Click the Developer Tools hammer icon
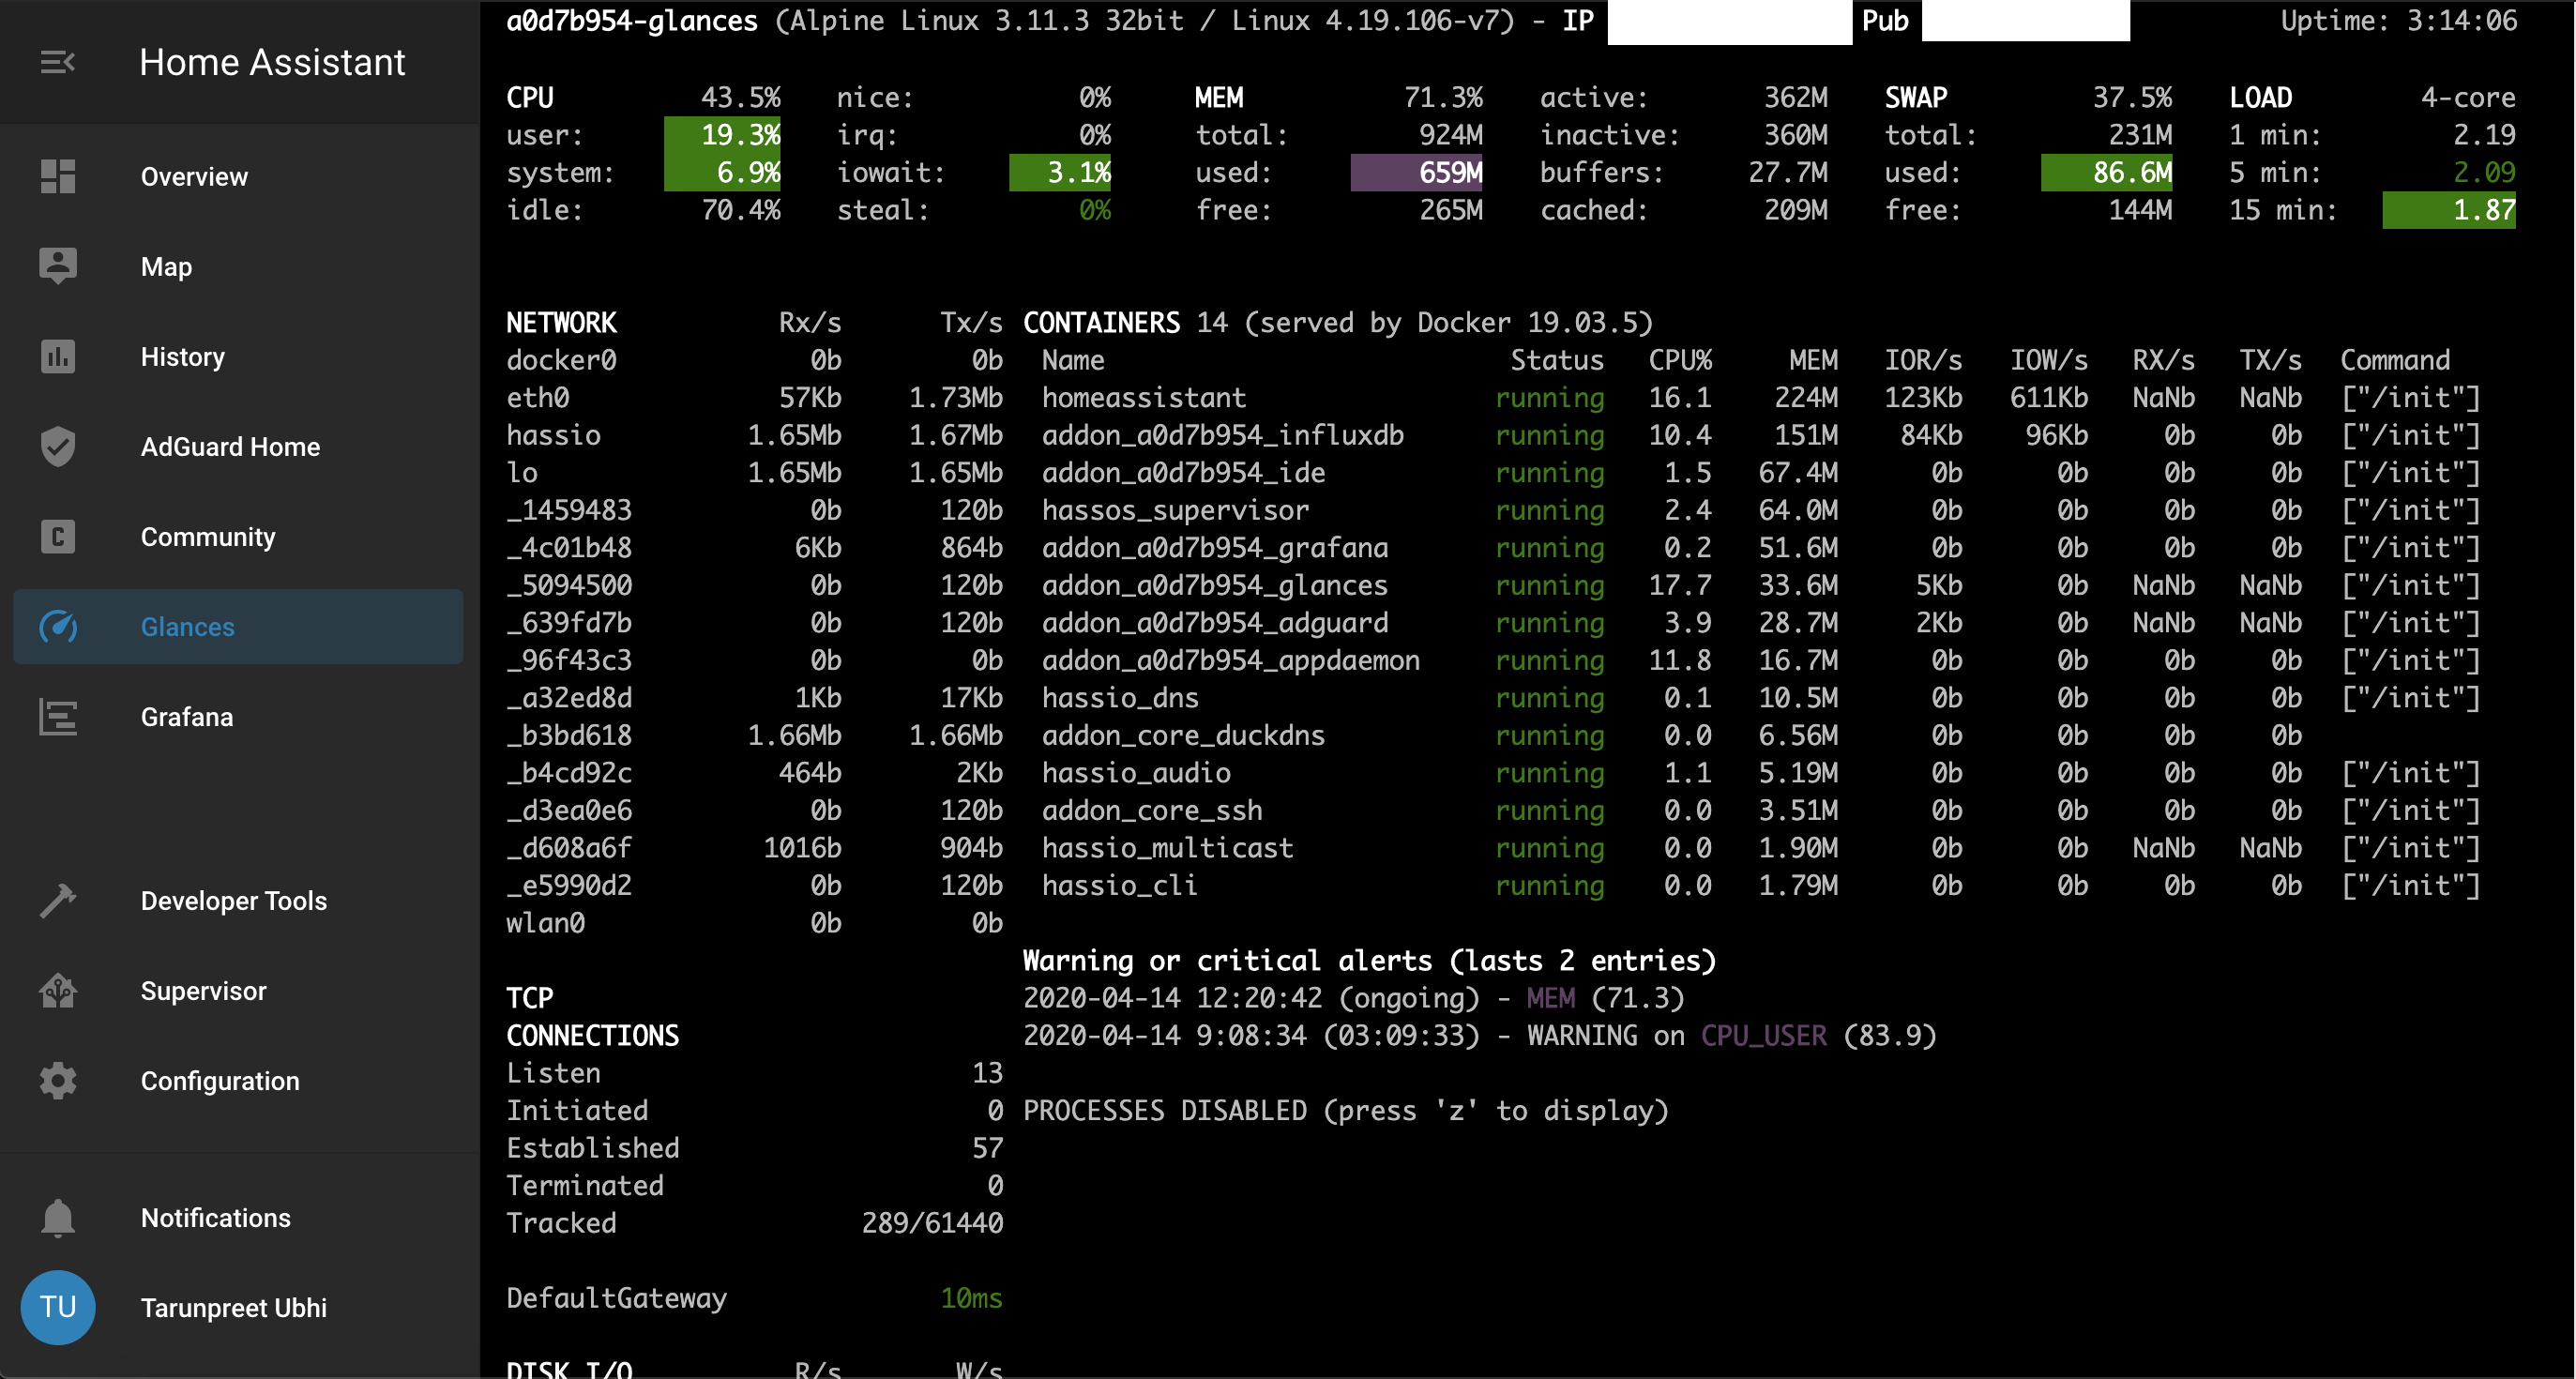 click(57, 900)
